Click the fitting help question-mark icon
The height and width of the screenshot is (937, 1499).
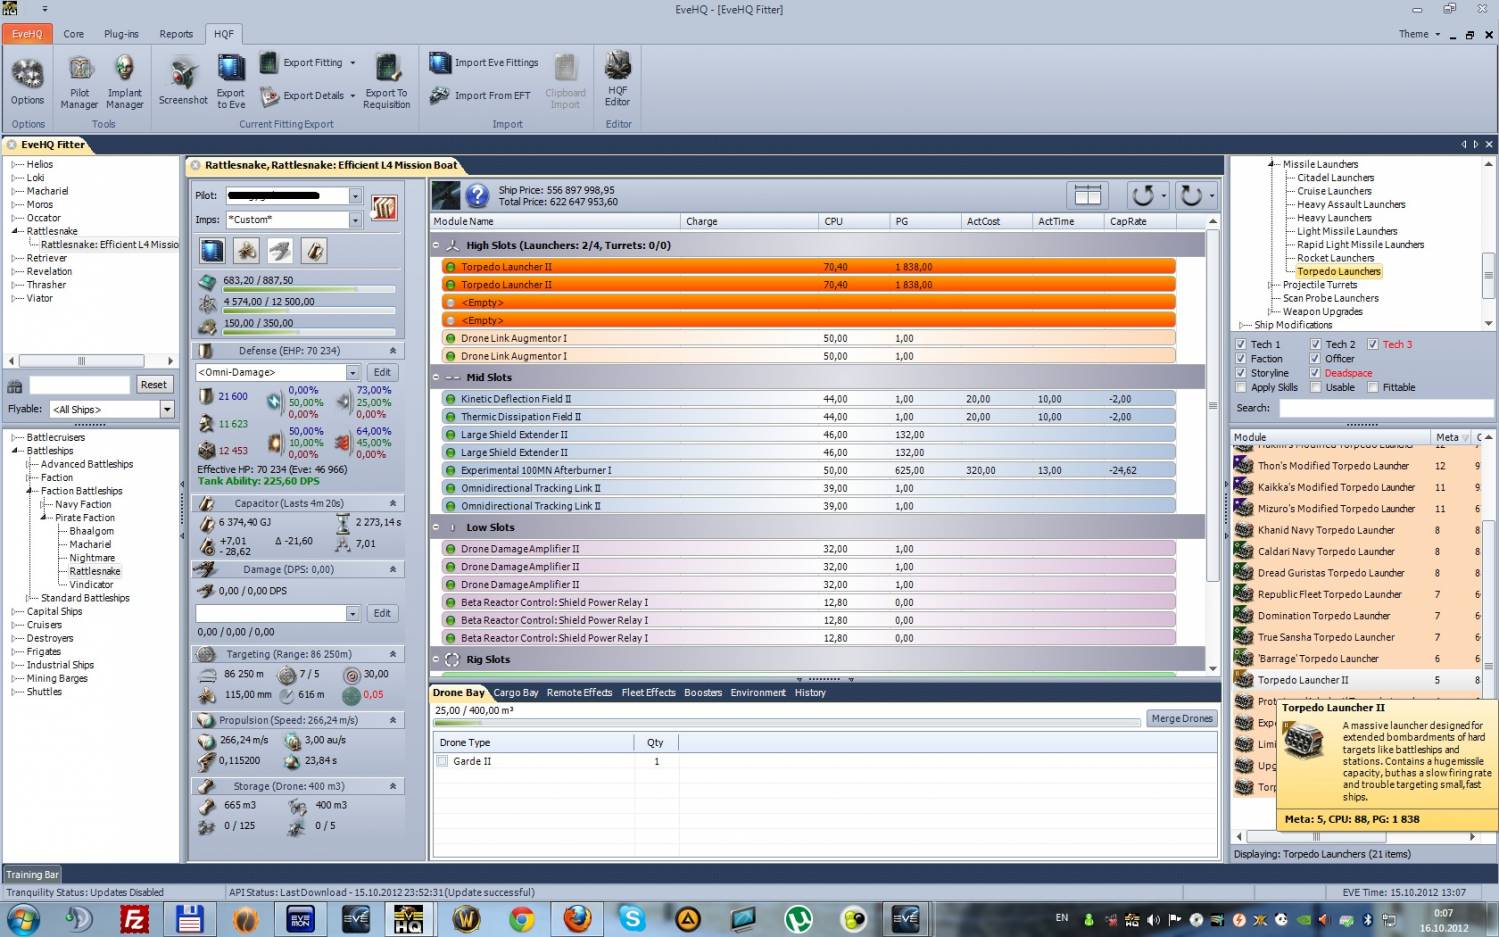pyautogui.click(x=478, y=195)
